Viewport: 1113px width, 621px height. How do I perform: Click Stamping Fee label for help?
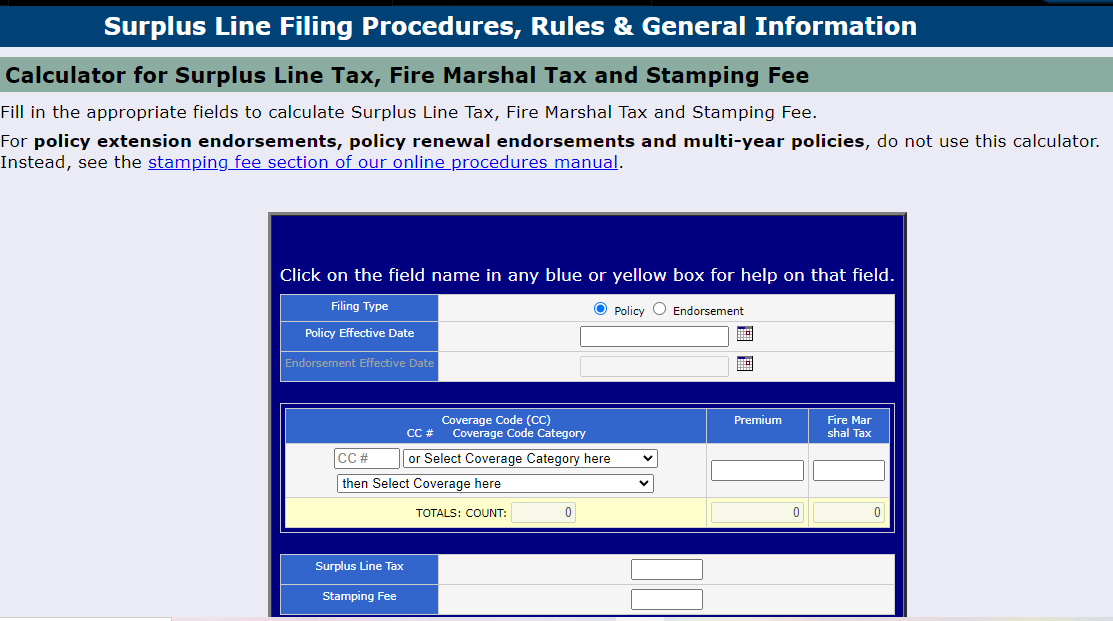[x=358, y=598]
